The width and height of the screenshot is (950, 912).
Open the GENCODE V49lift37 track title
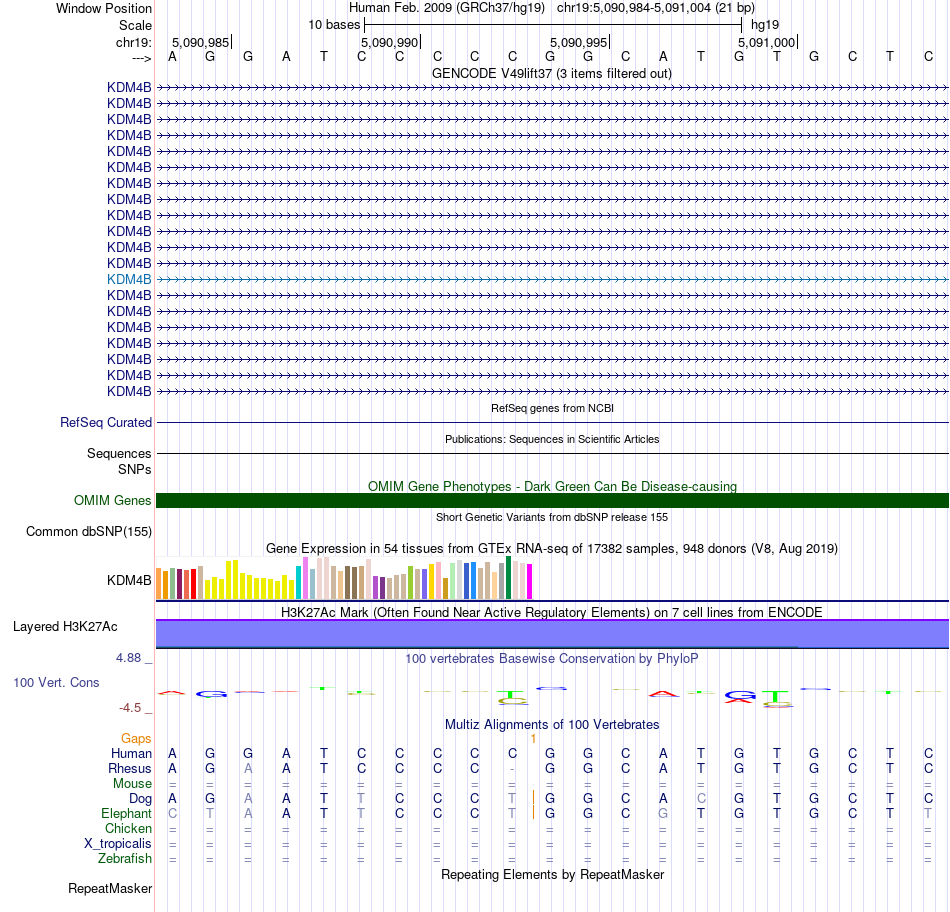point(552,73)
